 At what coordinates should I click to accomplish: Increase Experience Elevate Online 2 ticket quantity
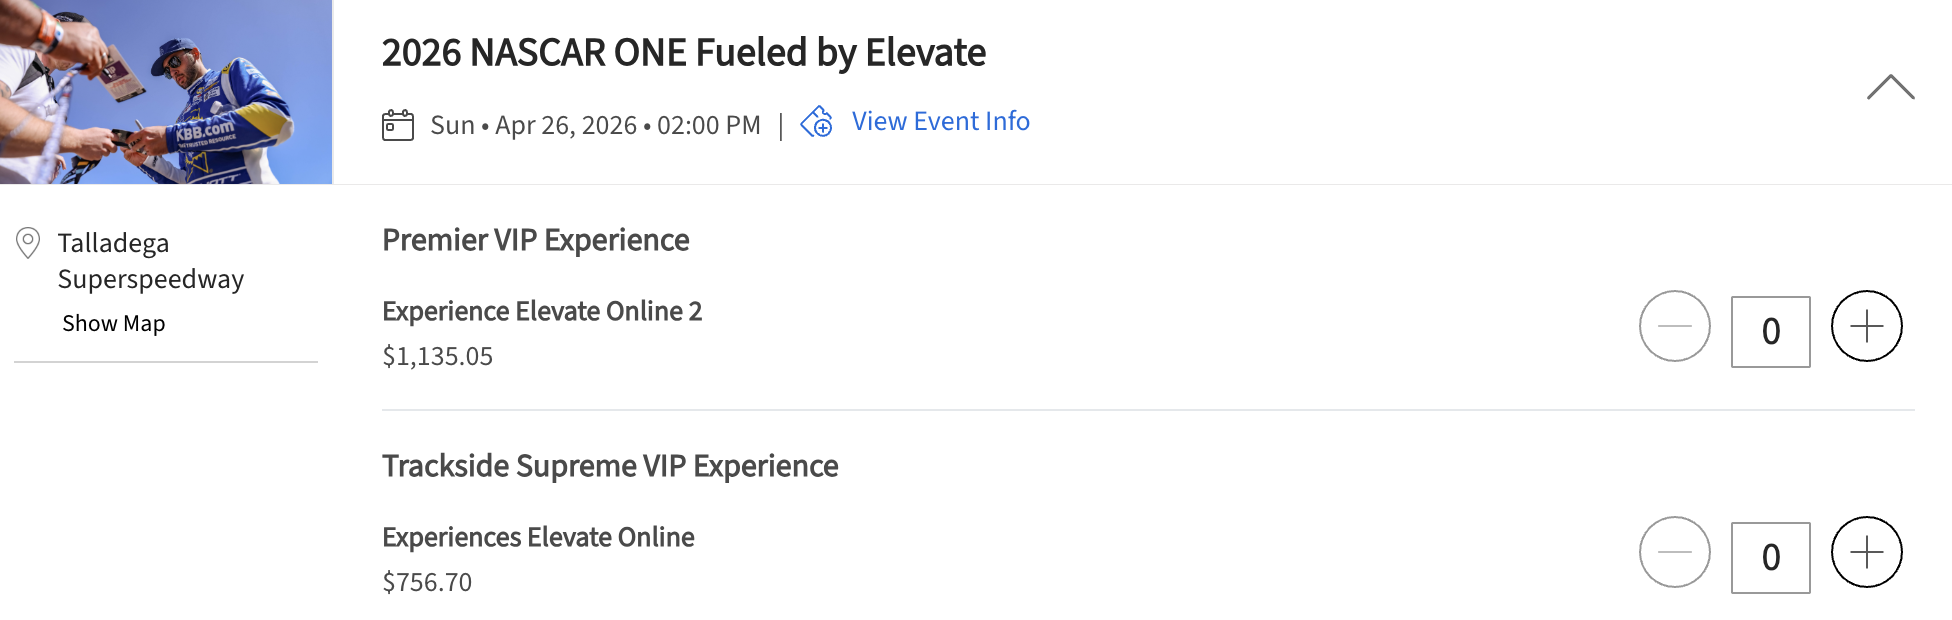click(1866, 326)
